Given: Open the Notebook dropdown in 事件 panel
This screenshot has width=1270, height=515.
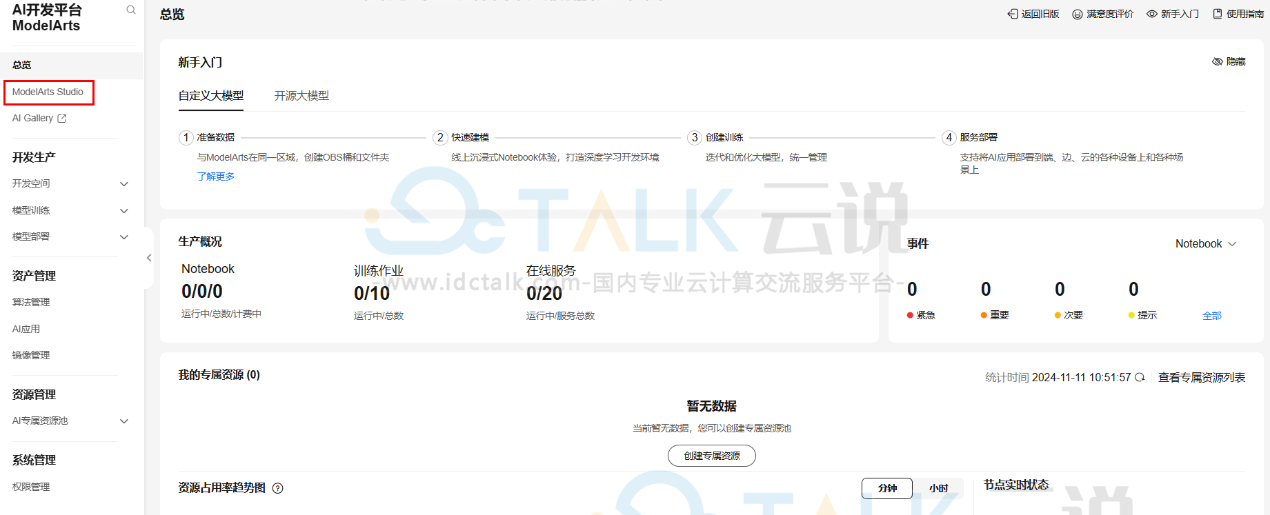Looking at the screenshot, I should (x=1206, y=244).
